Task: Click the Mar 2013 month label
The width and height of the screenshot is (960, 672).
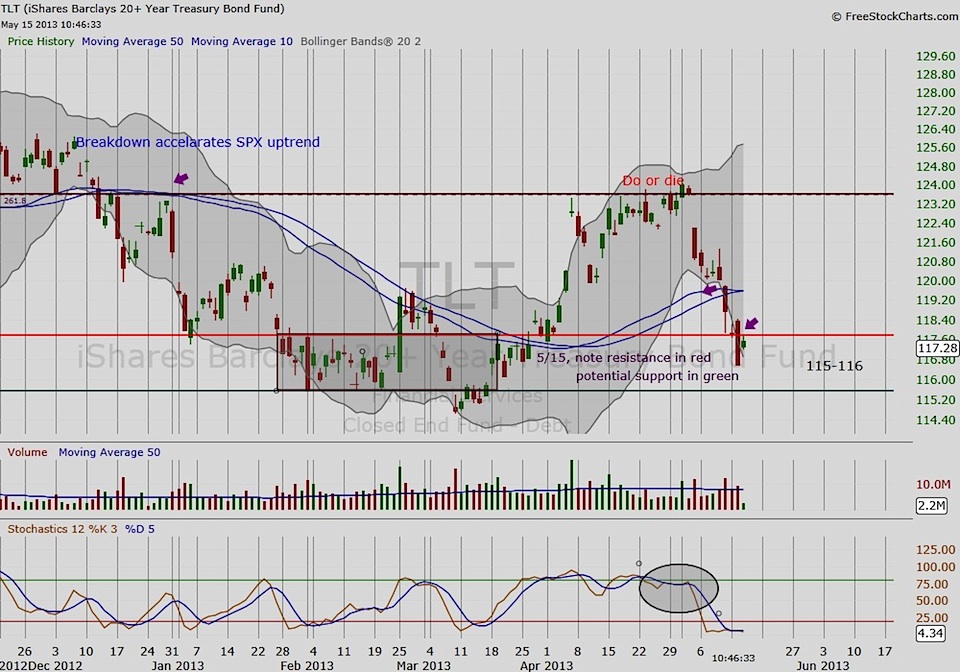Action: (x=423, y=666)
